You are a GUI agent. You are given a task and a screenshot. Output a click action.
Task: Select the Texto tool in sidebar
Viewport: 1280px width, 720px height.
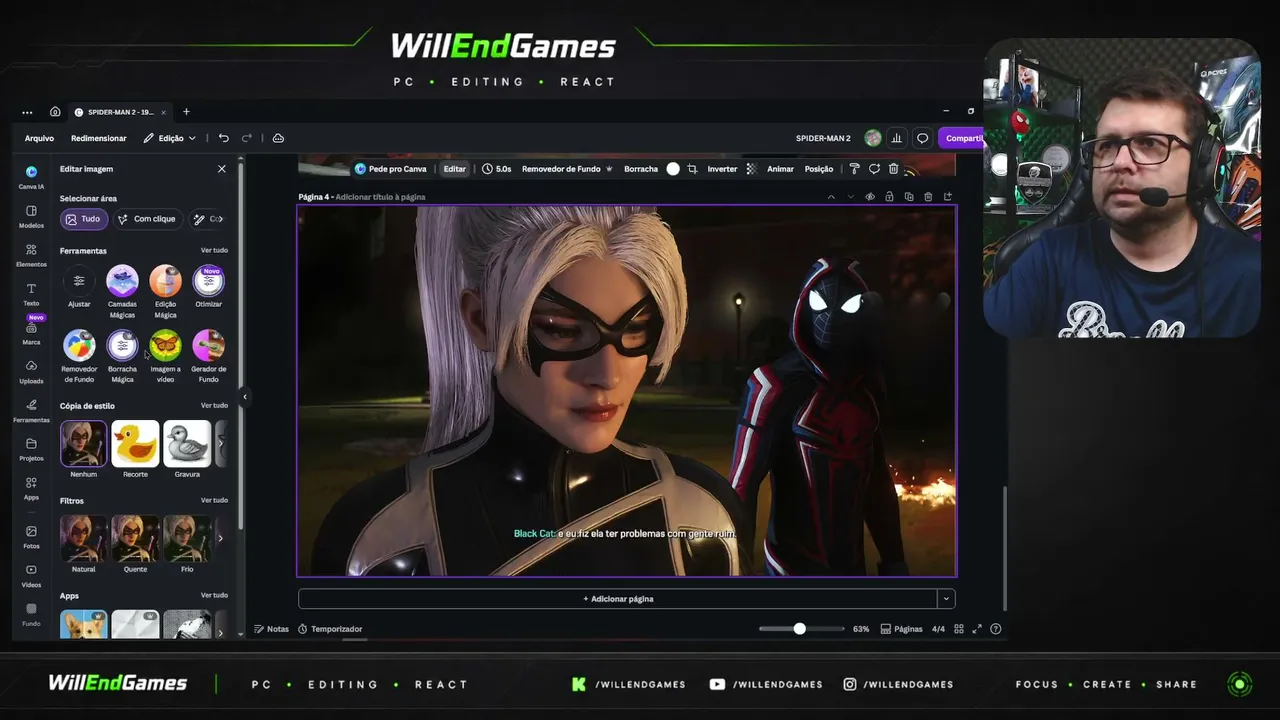pyautogui.click(x=31, y=294)
